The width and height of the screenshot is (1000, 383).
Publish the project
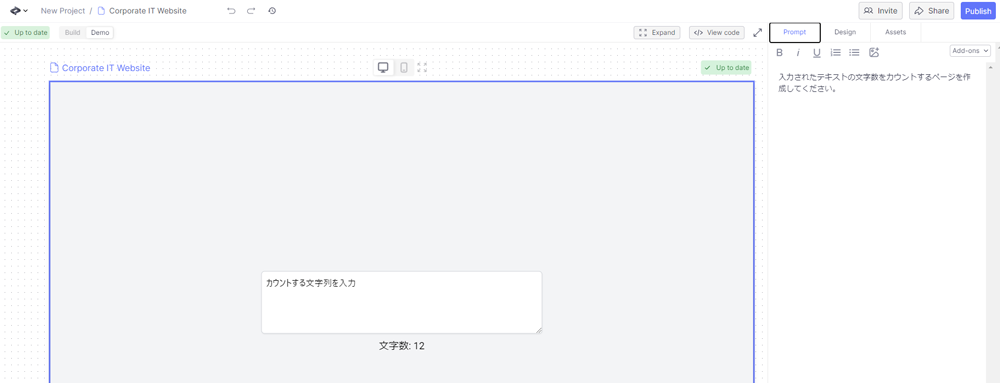(x=978, y=11)
